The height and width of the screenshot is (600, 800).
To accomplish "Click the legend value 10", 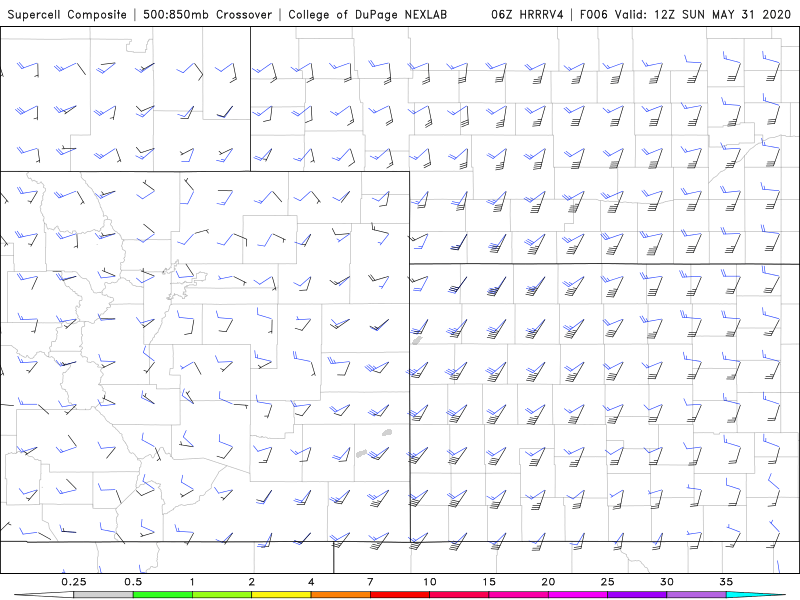I will click(x=430, y=582).
